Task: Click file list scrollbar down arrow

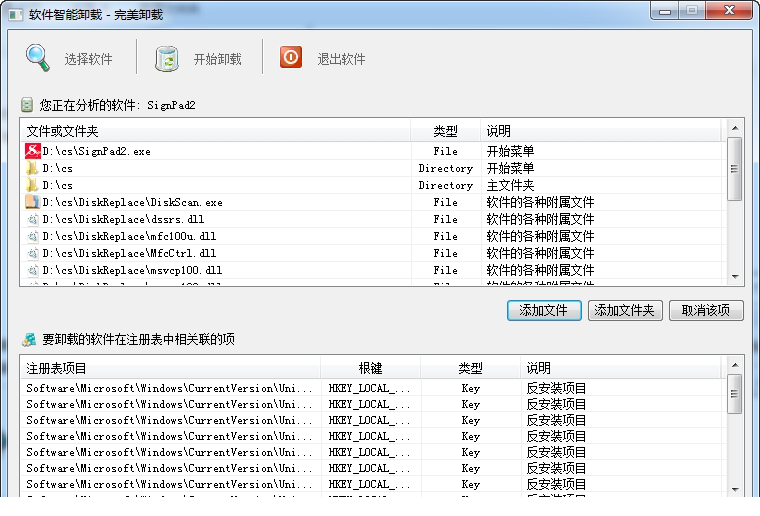Action: click(735, 277)
